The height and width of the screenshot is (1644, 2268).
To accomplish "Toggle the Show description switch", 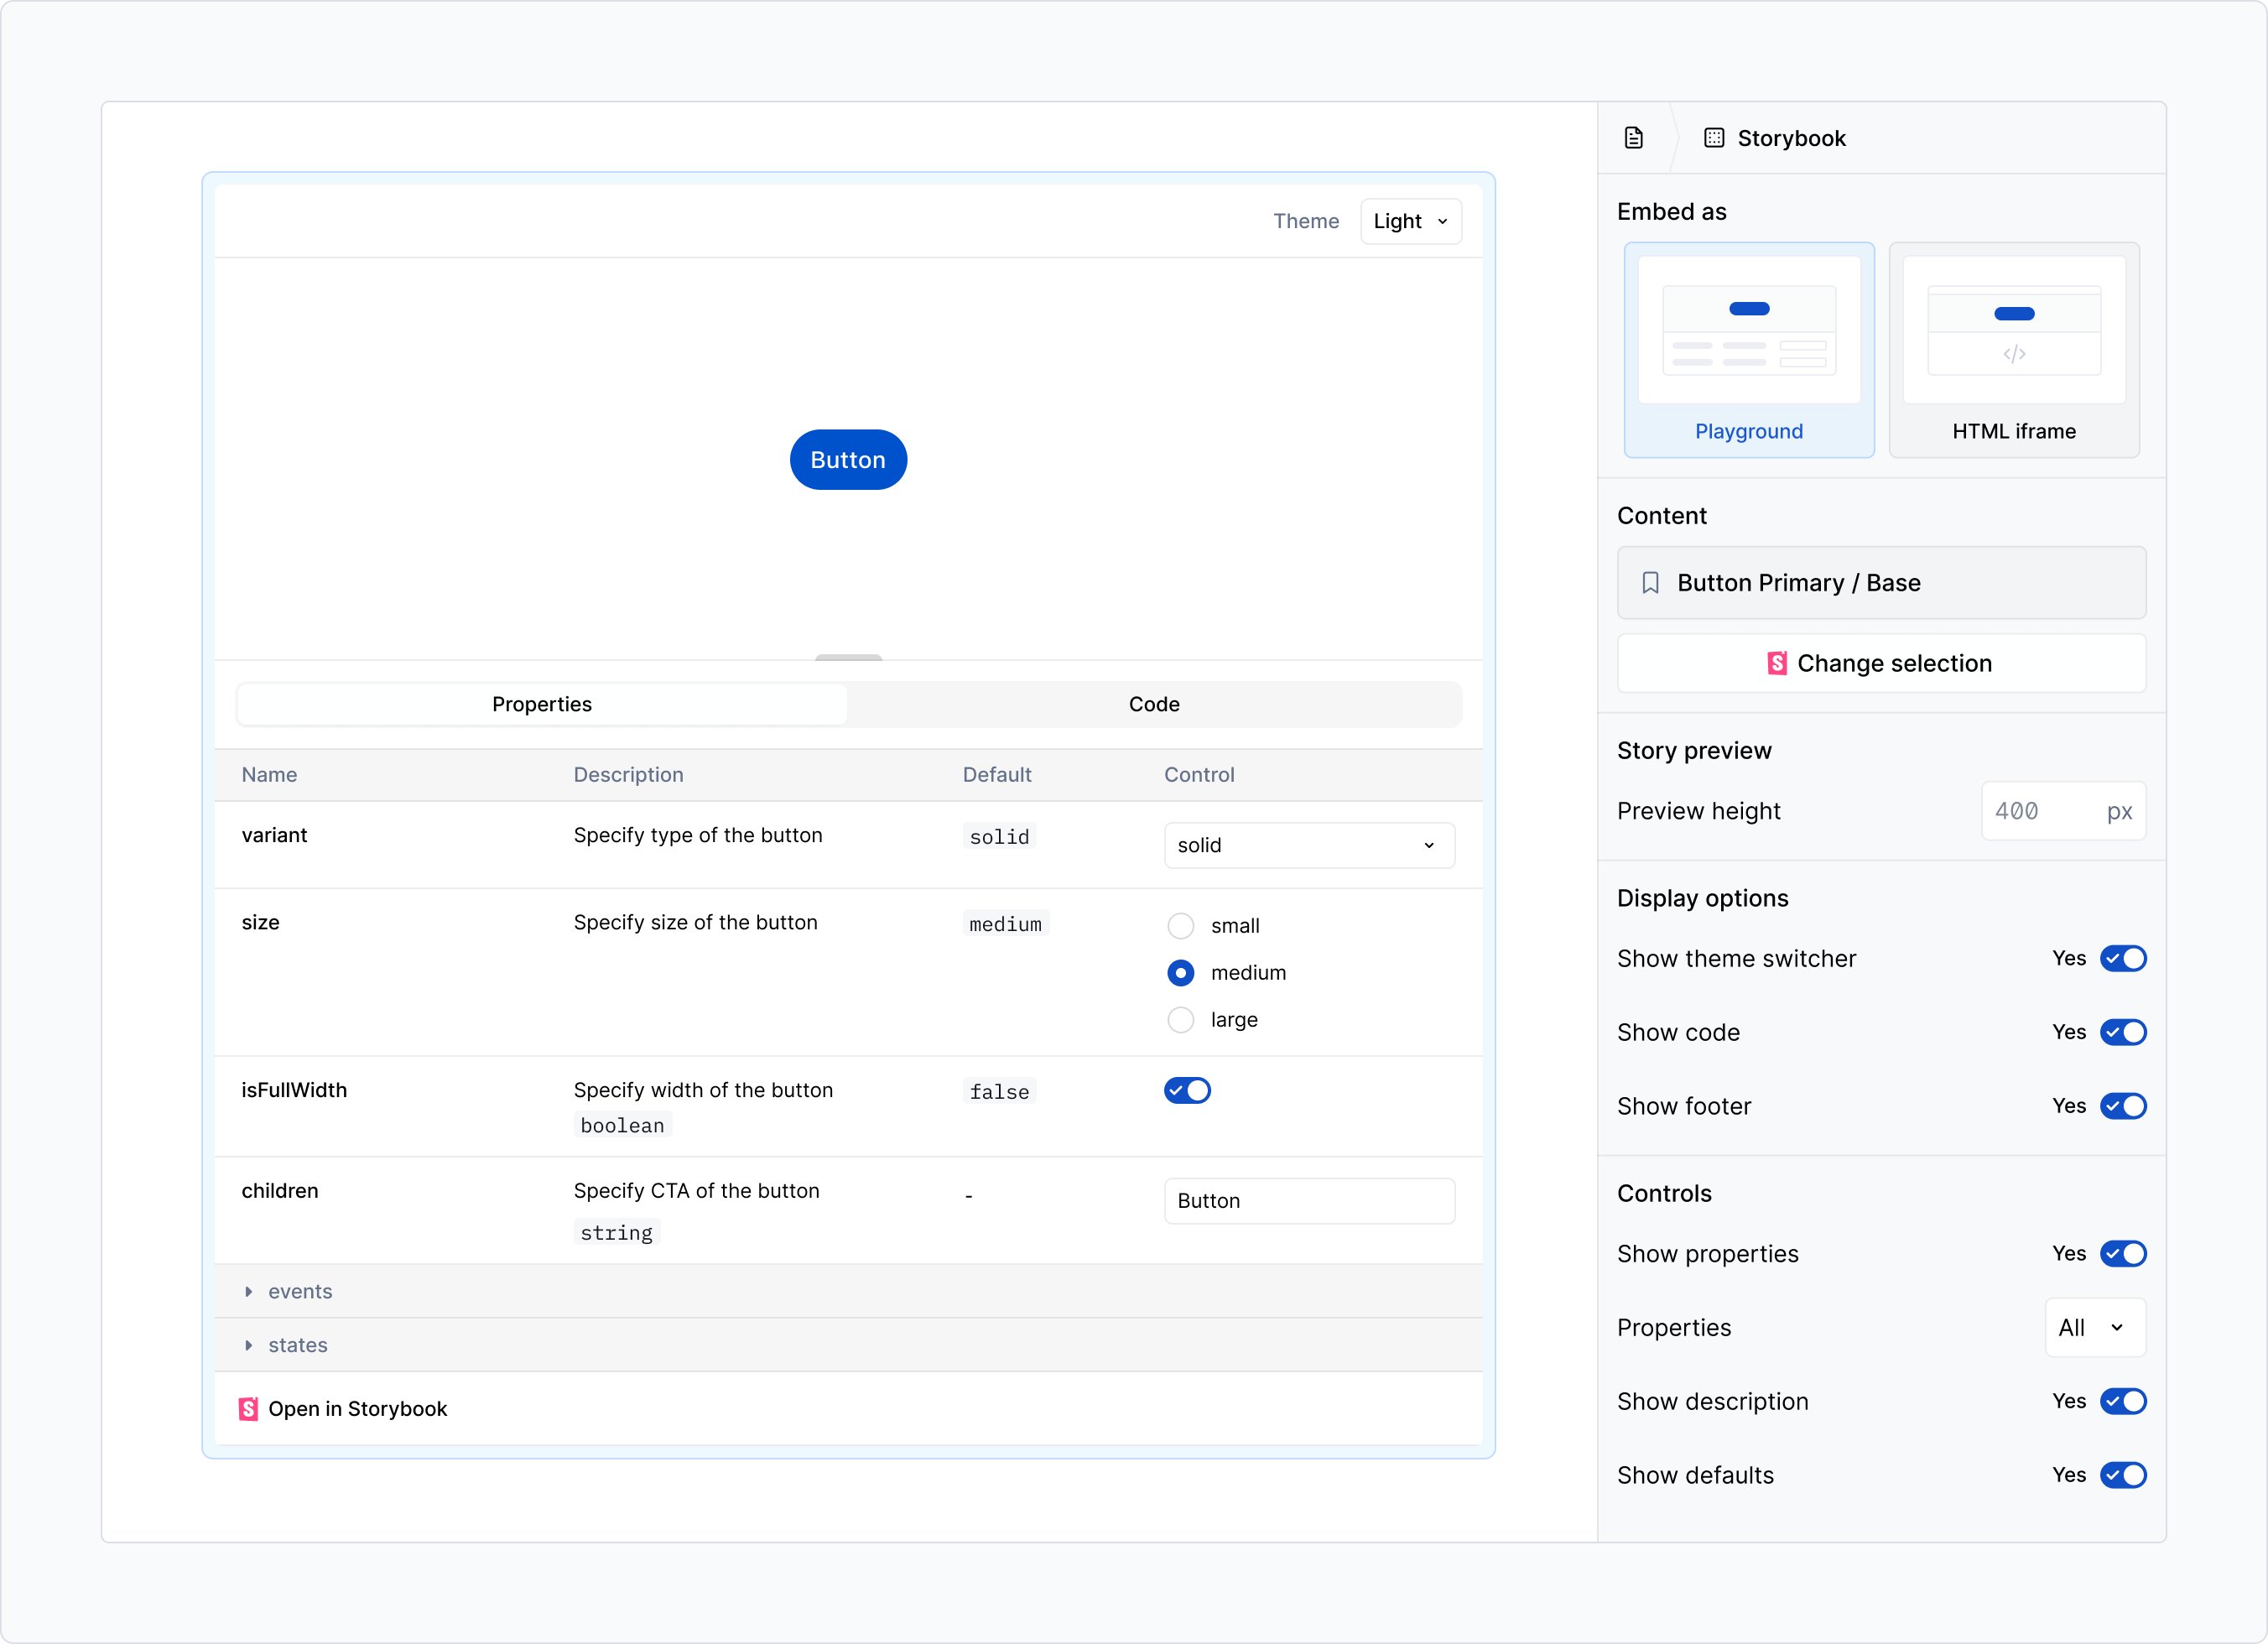I will tap(2123, 1402).
